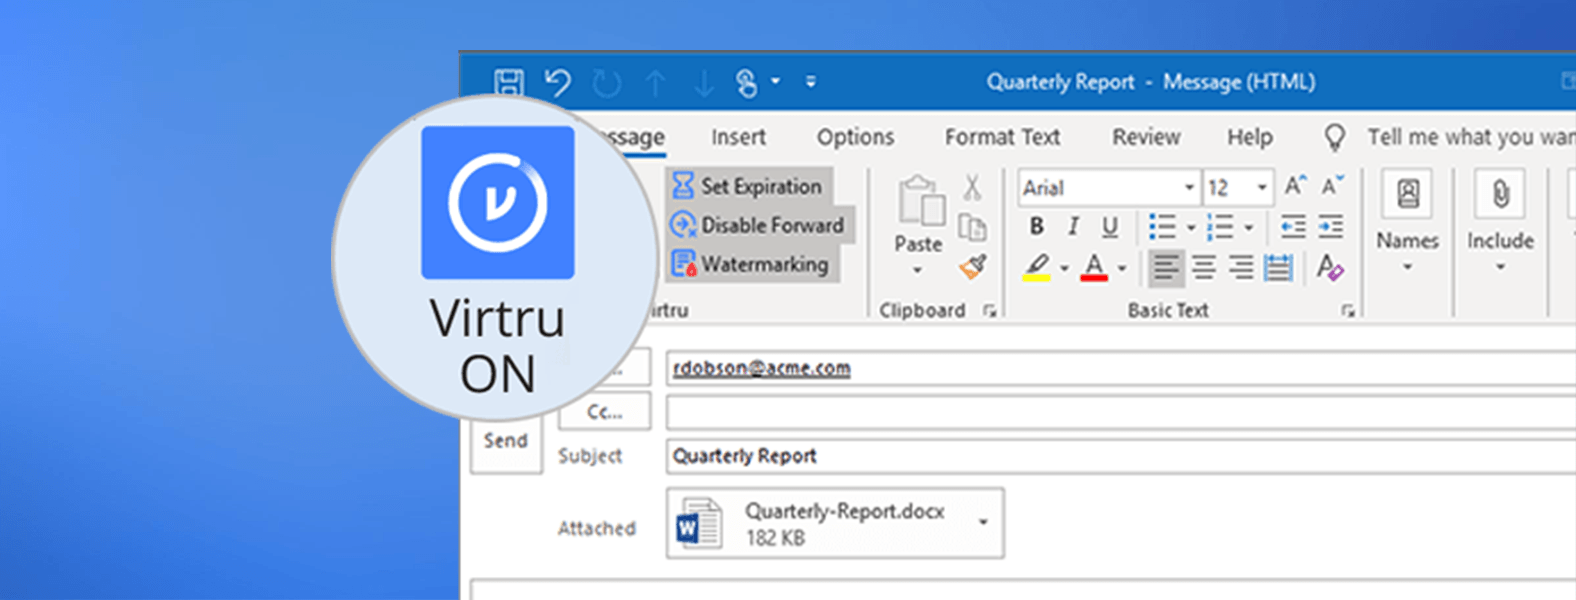Click the Paste clipboard icon
1576x600 pixels.
[920, 204]
